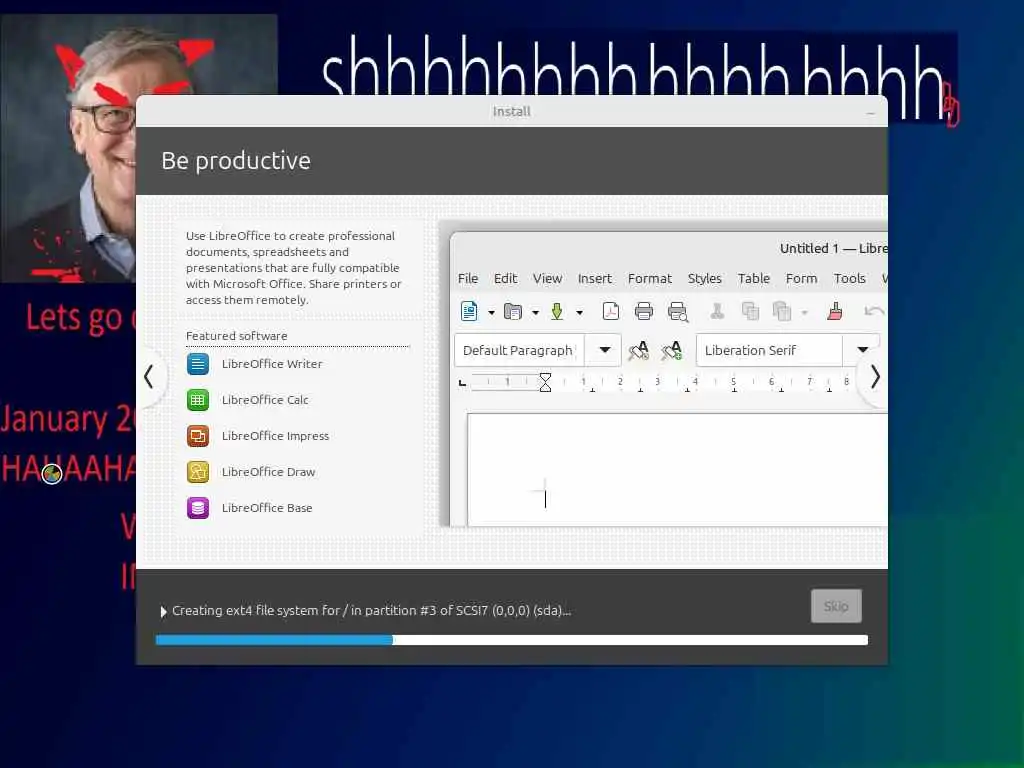Screen dimensions: 1024x768
Task: Open the Styles menu
Action: [x=705, y=279]
